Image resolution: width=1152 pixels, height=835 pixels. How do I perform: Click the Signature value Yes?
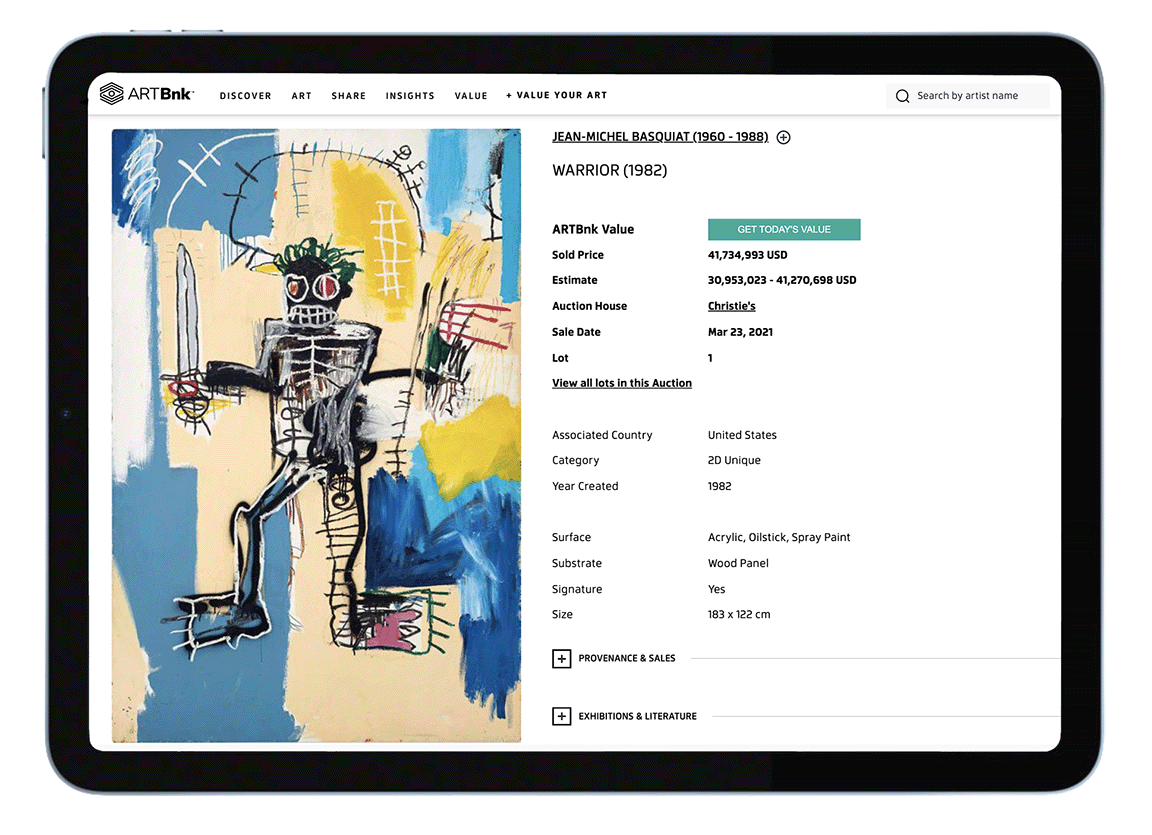pyautogui.click(x=716, y=589)
